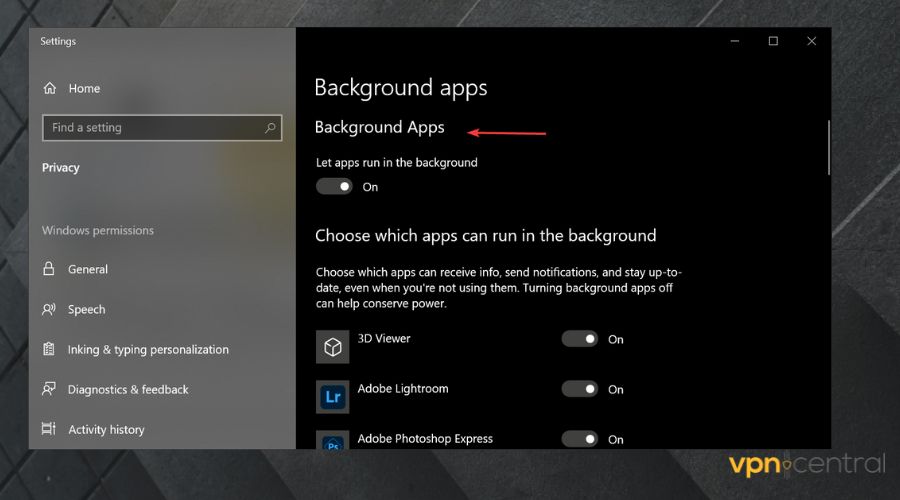Go to Activity history settings
The height and width of the screenshot is (500, 900).
[x=106, y=429]
